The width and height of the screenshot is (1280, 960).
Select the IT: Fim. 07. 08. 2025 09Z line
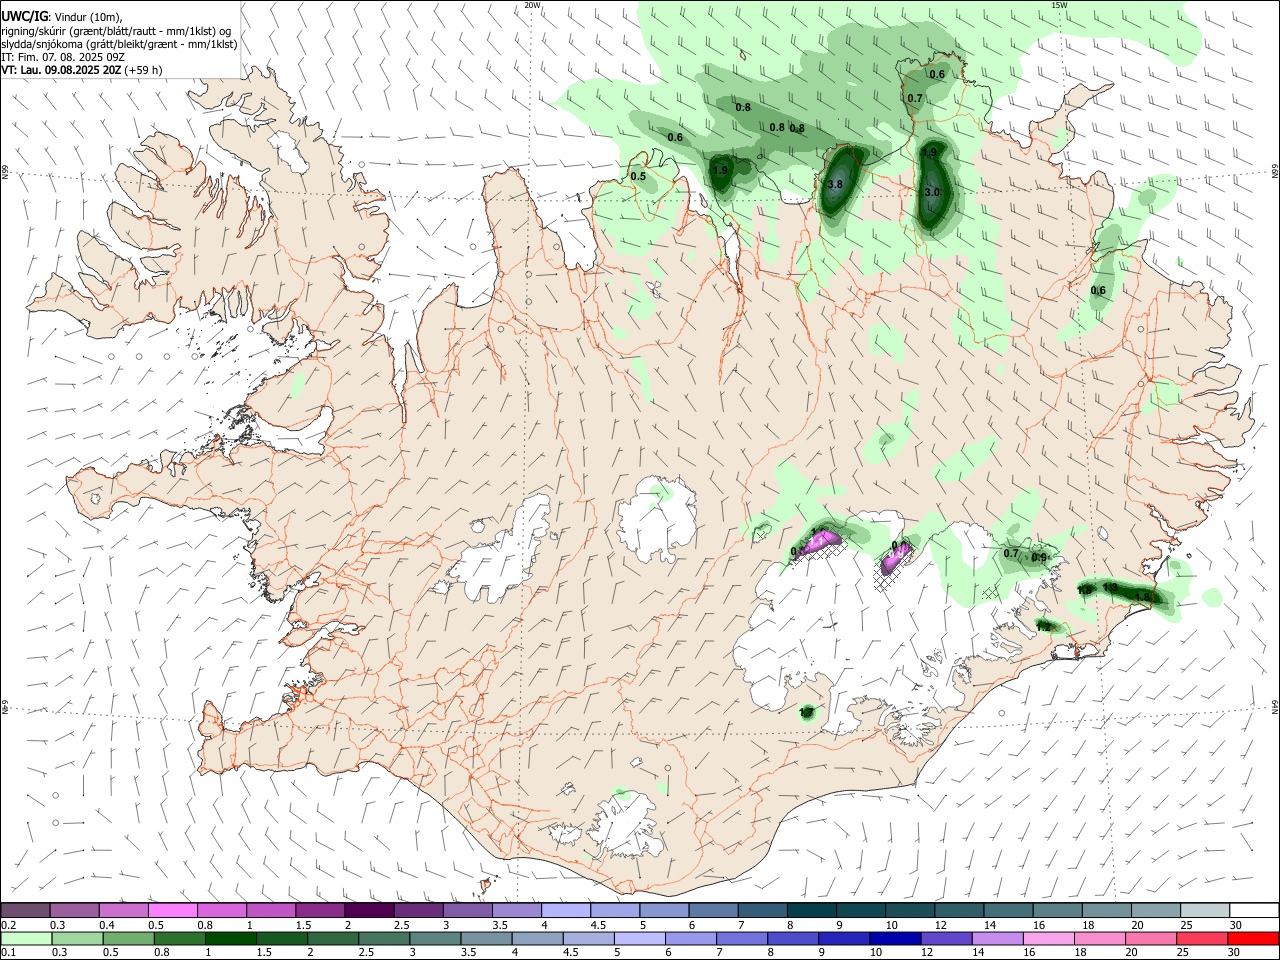pos(63,57)
